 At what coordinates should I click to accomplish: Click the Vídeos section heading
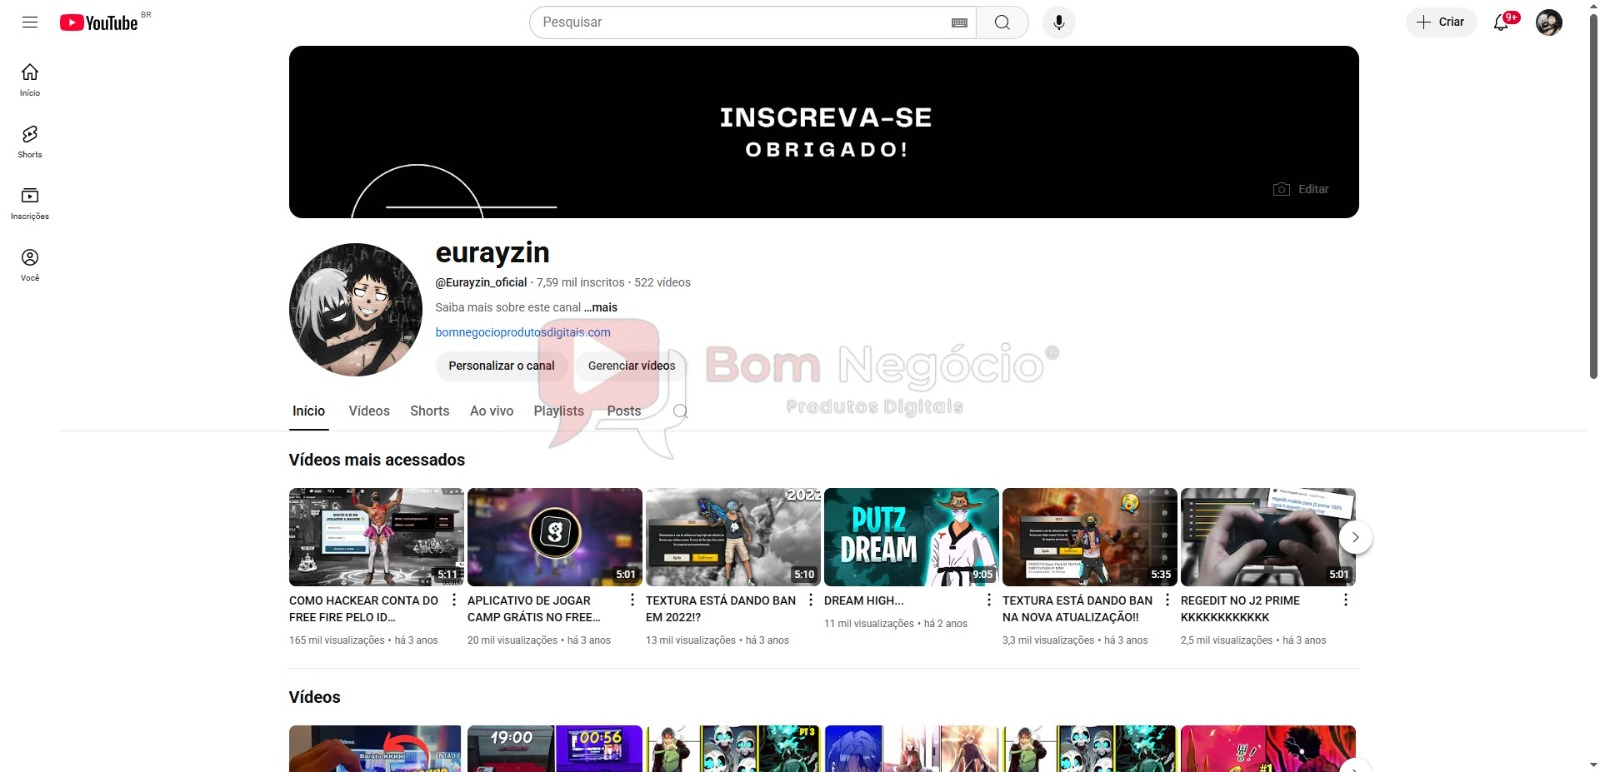315,697
